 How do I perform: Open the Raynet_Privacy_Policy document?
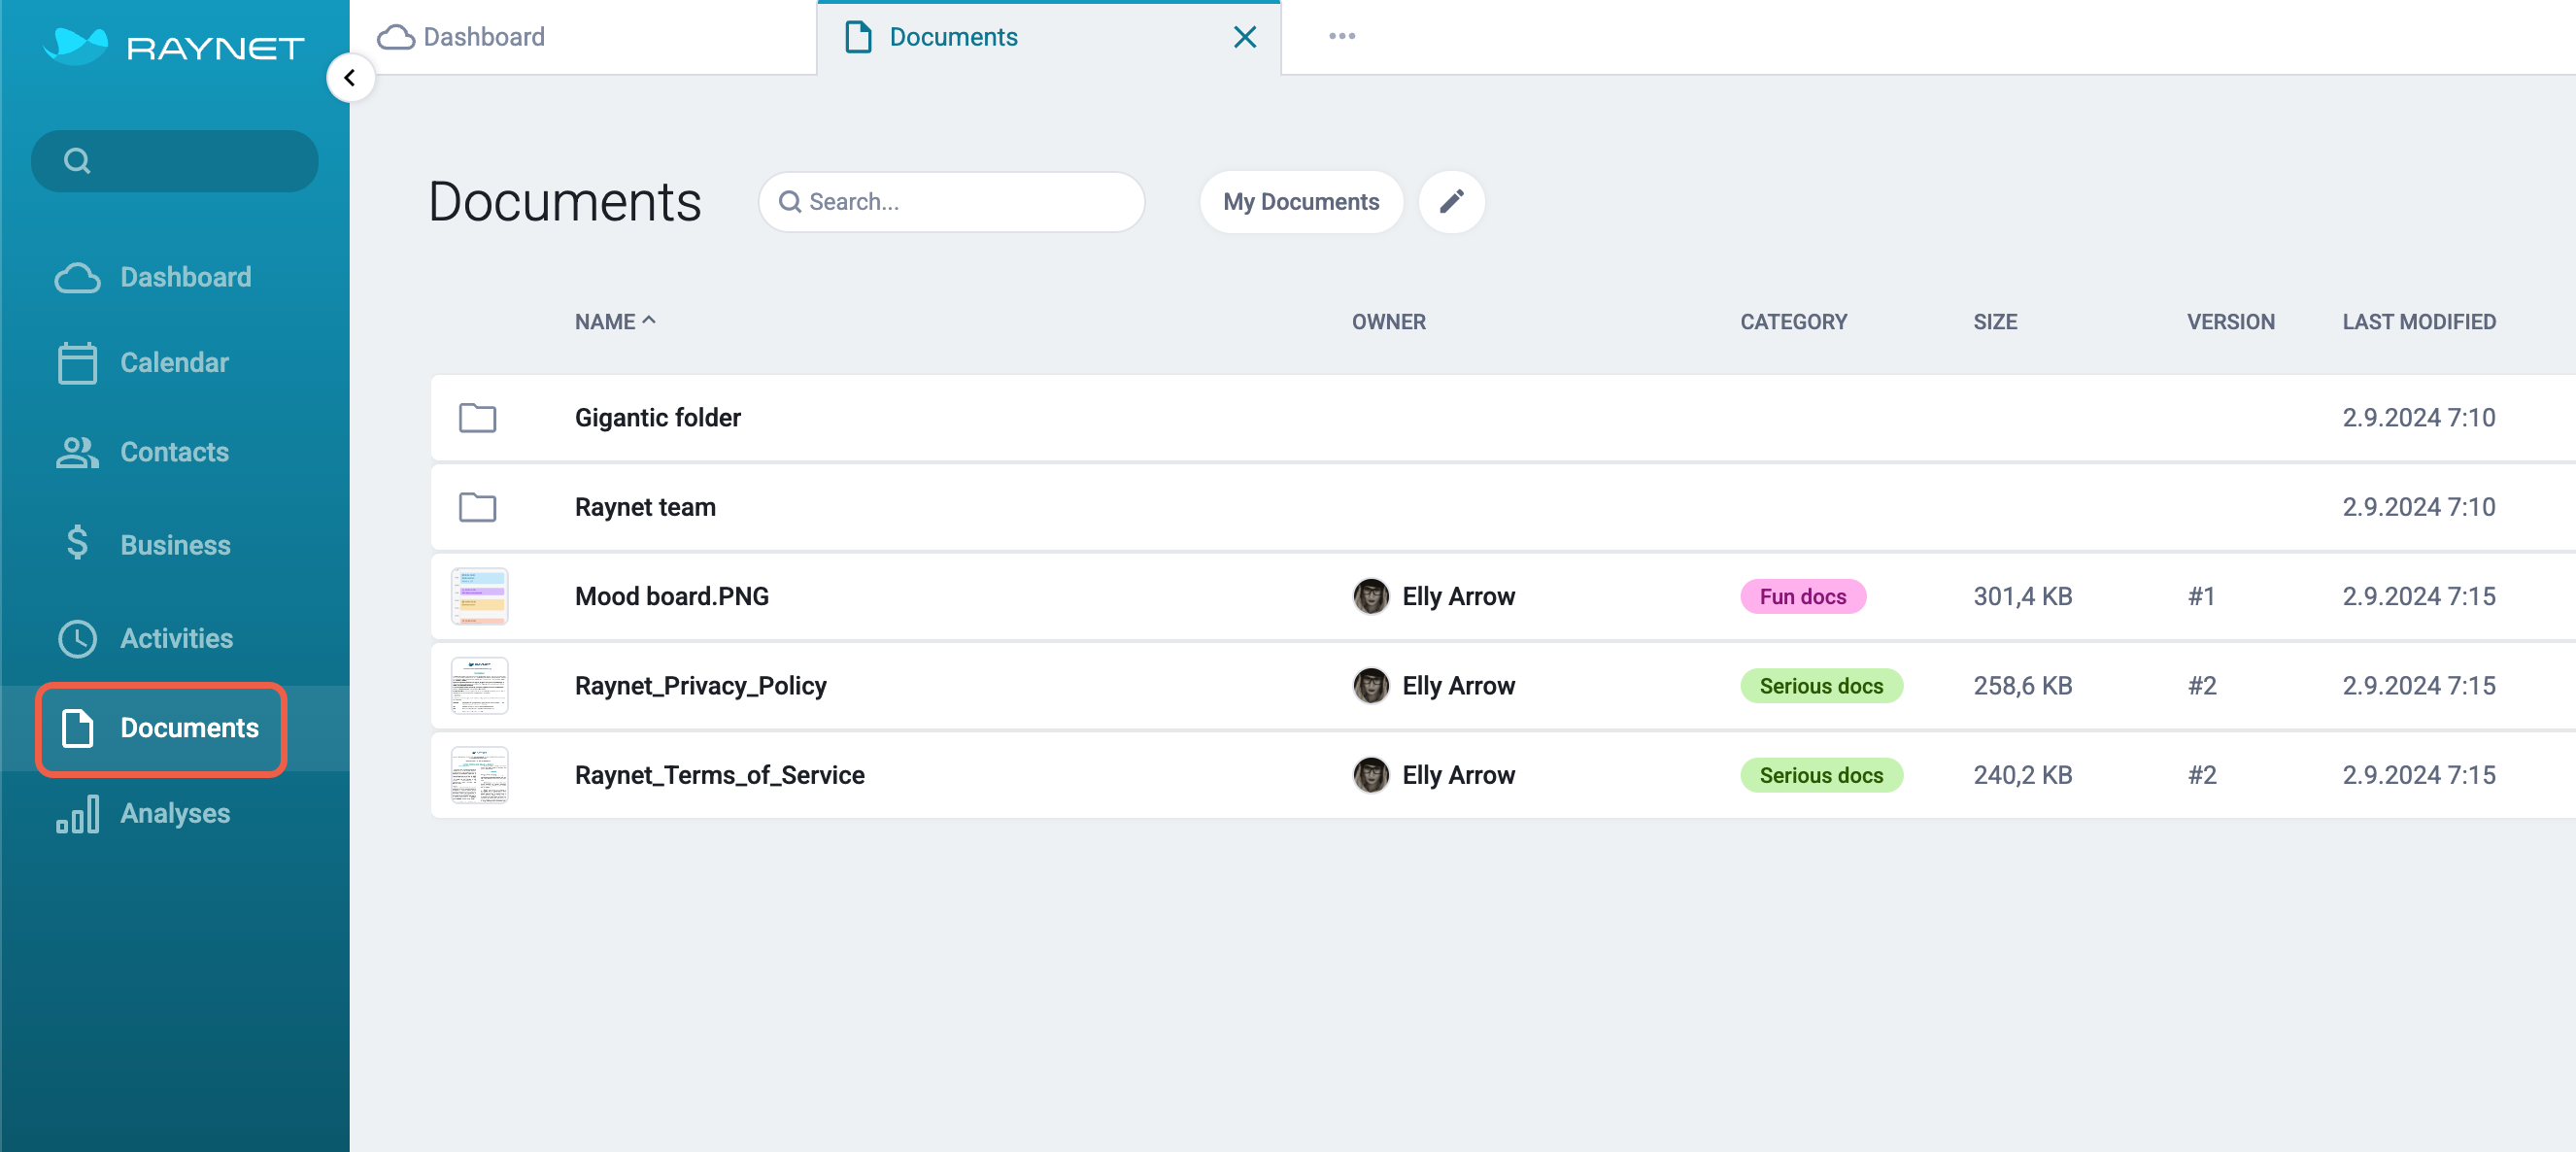pos(700,685)
